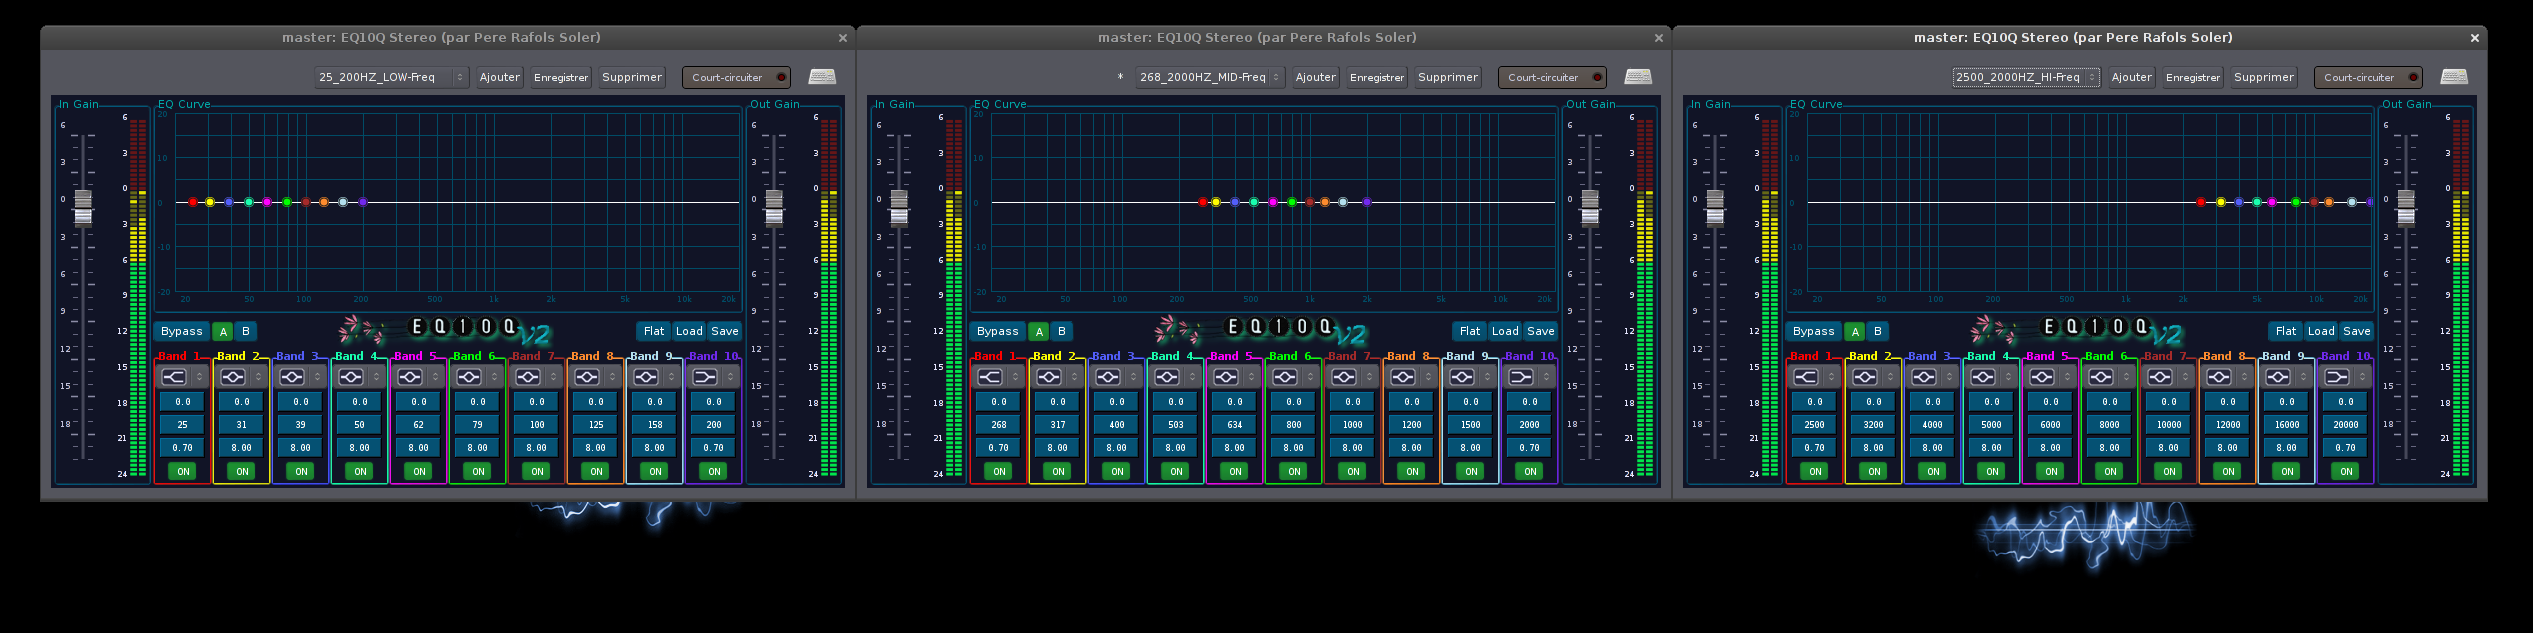The image size is (2533, 633).
Task: Toggle Court-circuiter in the HI-Freq window
Action: tap(2367, 77)
